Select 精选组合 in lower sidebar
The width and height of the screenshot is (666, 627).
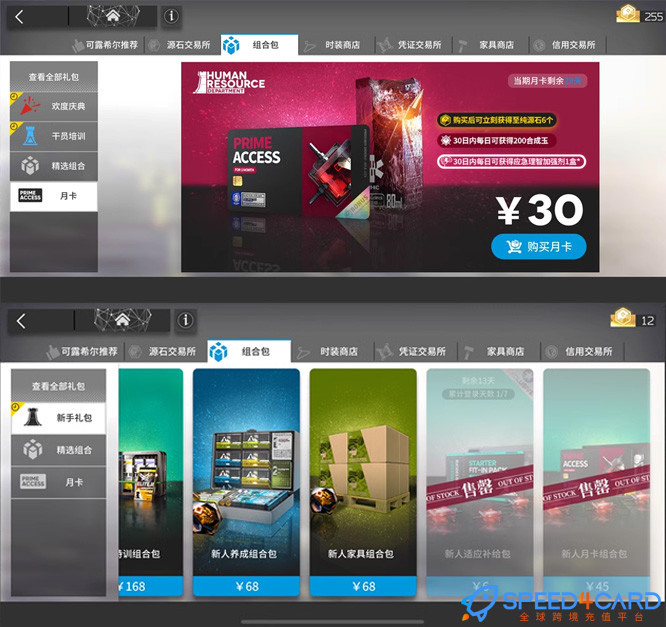(59, 450)
